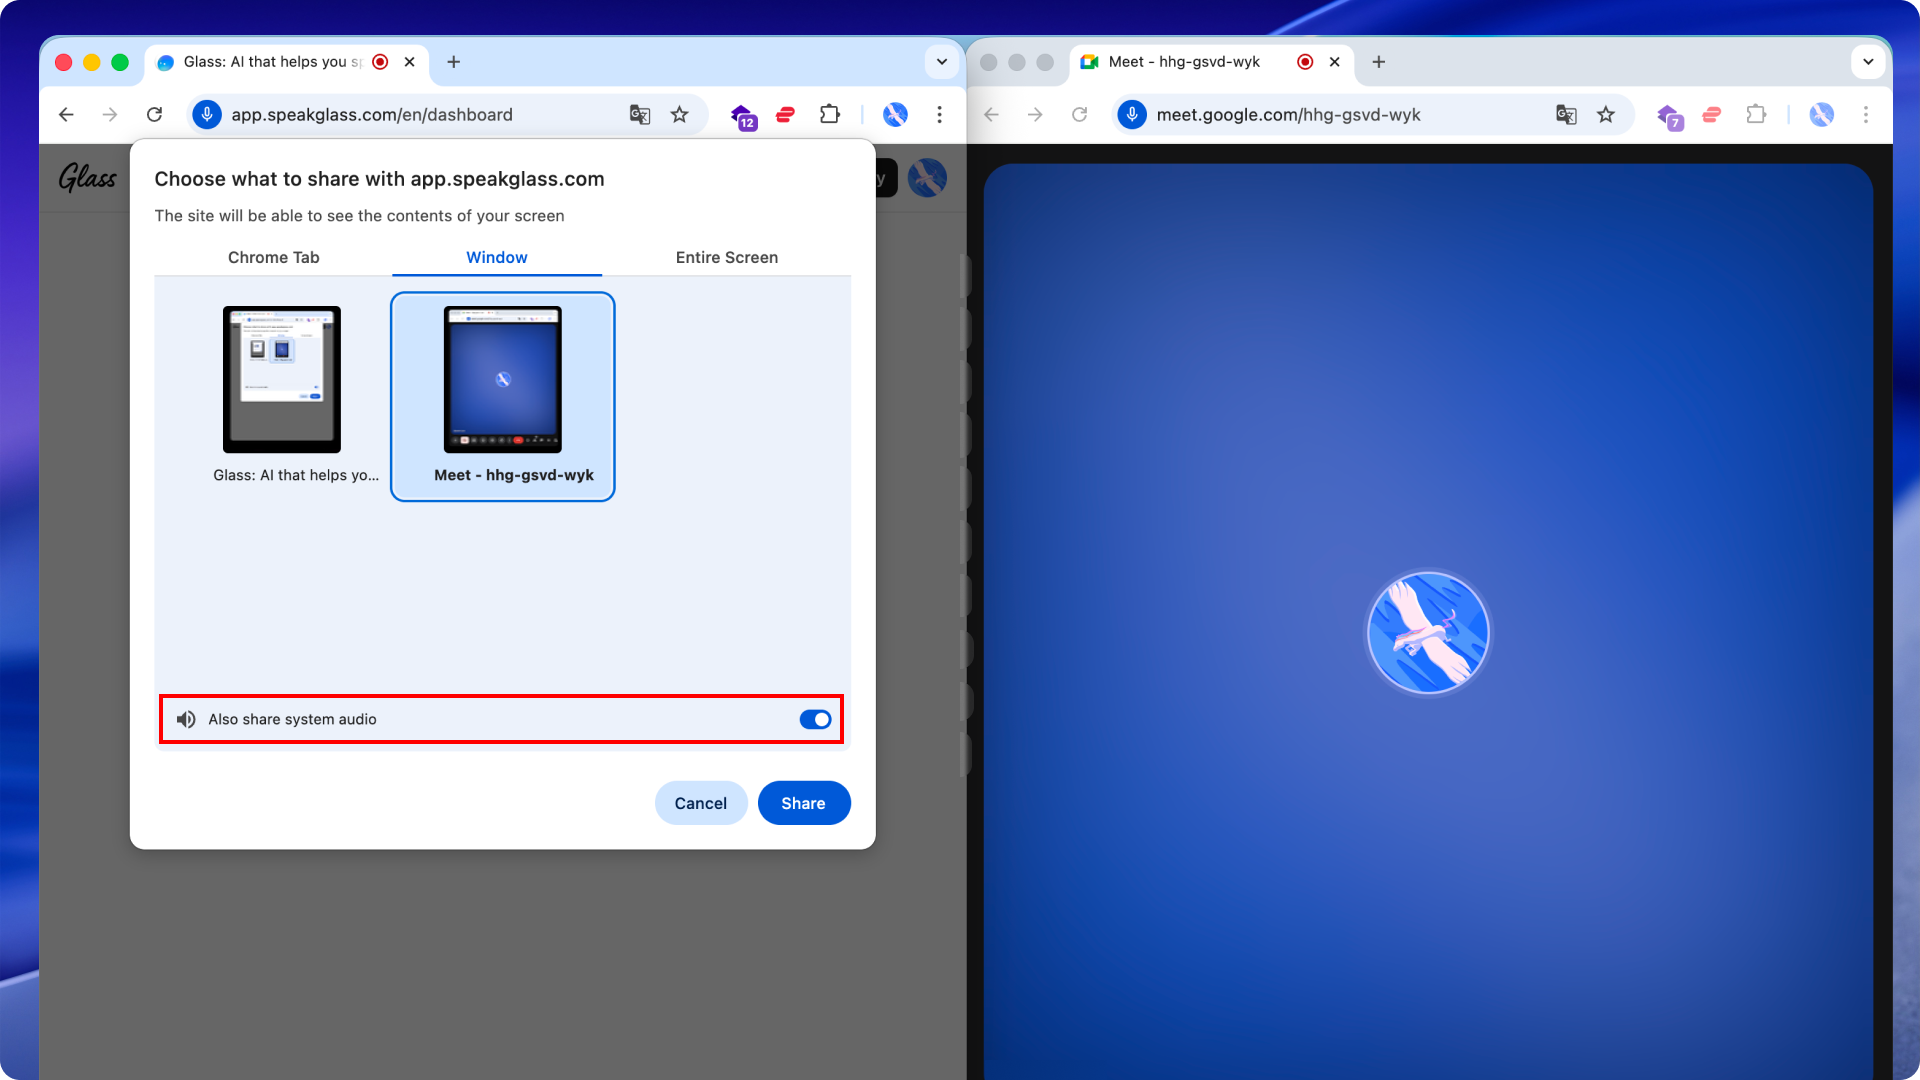Click the red stacked extension icon in left toolbar
Screen dimensions: 1920x1080
[785, 115]
